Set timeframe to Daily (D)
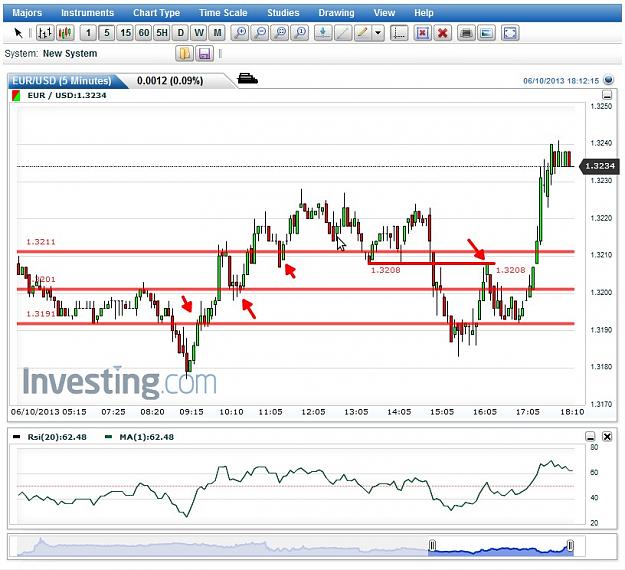Viewport: 625px width, 570px height. (x=181, y=33)
